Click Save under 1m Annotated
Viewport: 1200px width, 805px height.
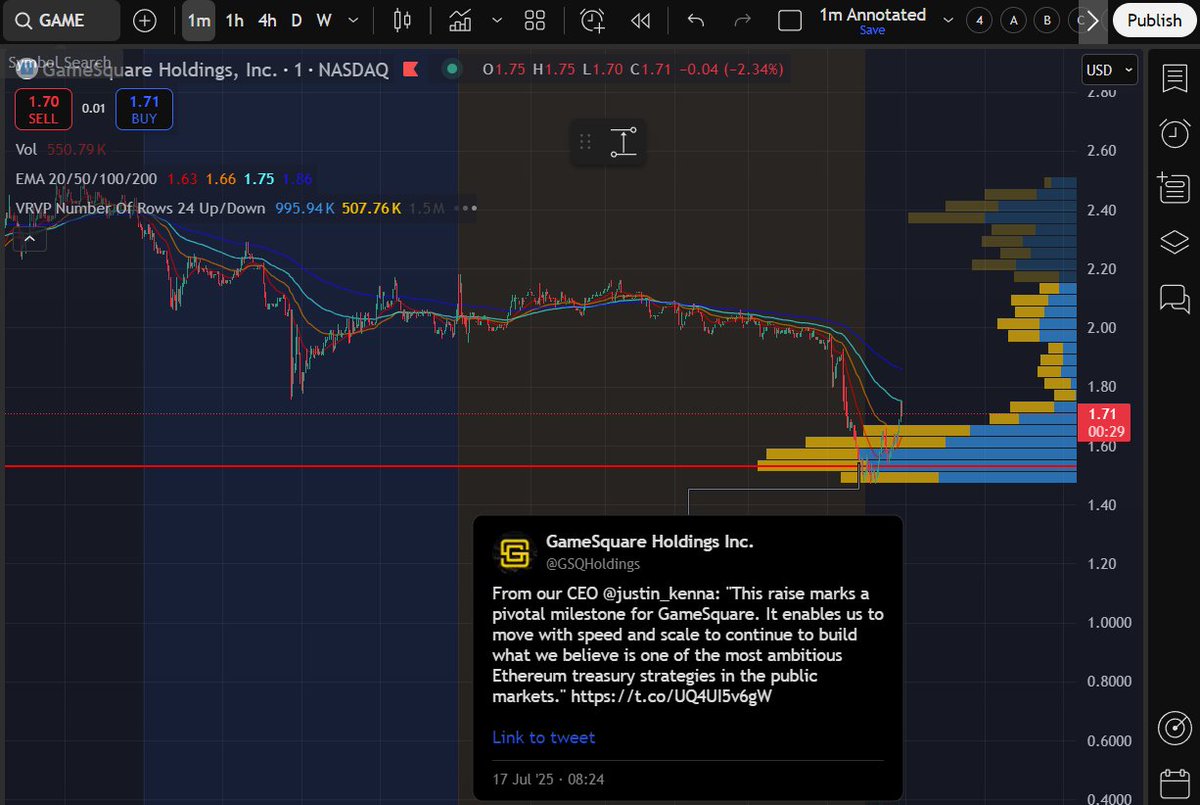(x=872, y=31)
